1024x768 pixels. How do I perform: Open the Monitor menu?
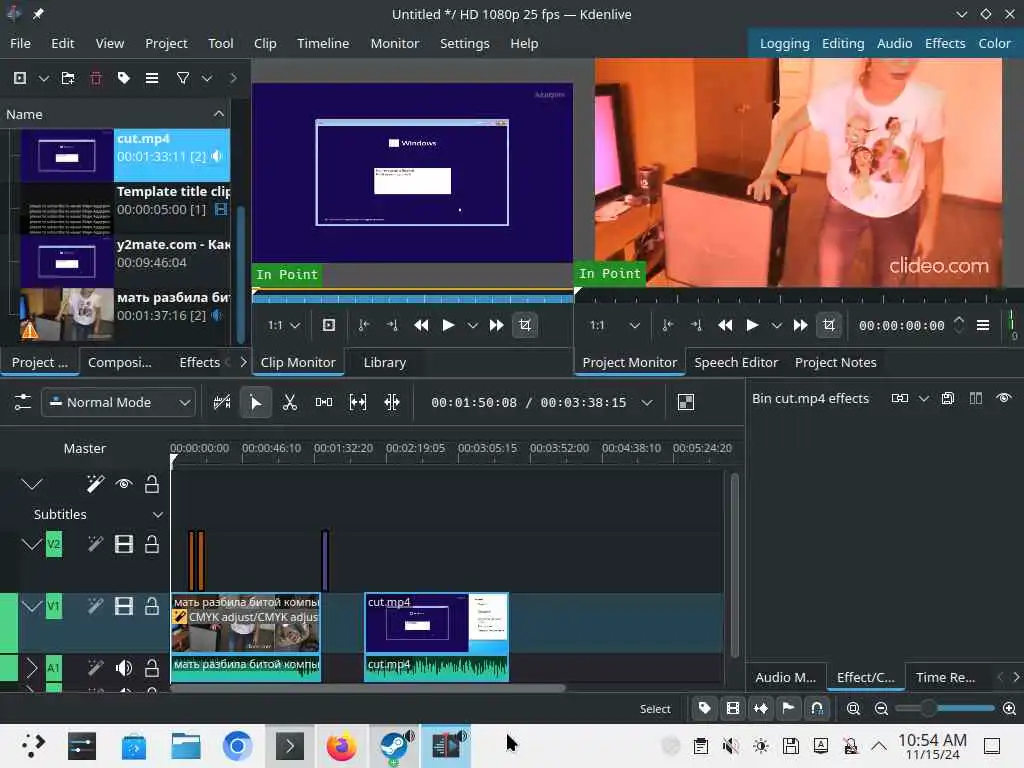[394, 43]
